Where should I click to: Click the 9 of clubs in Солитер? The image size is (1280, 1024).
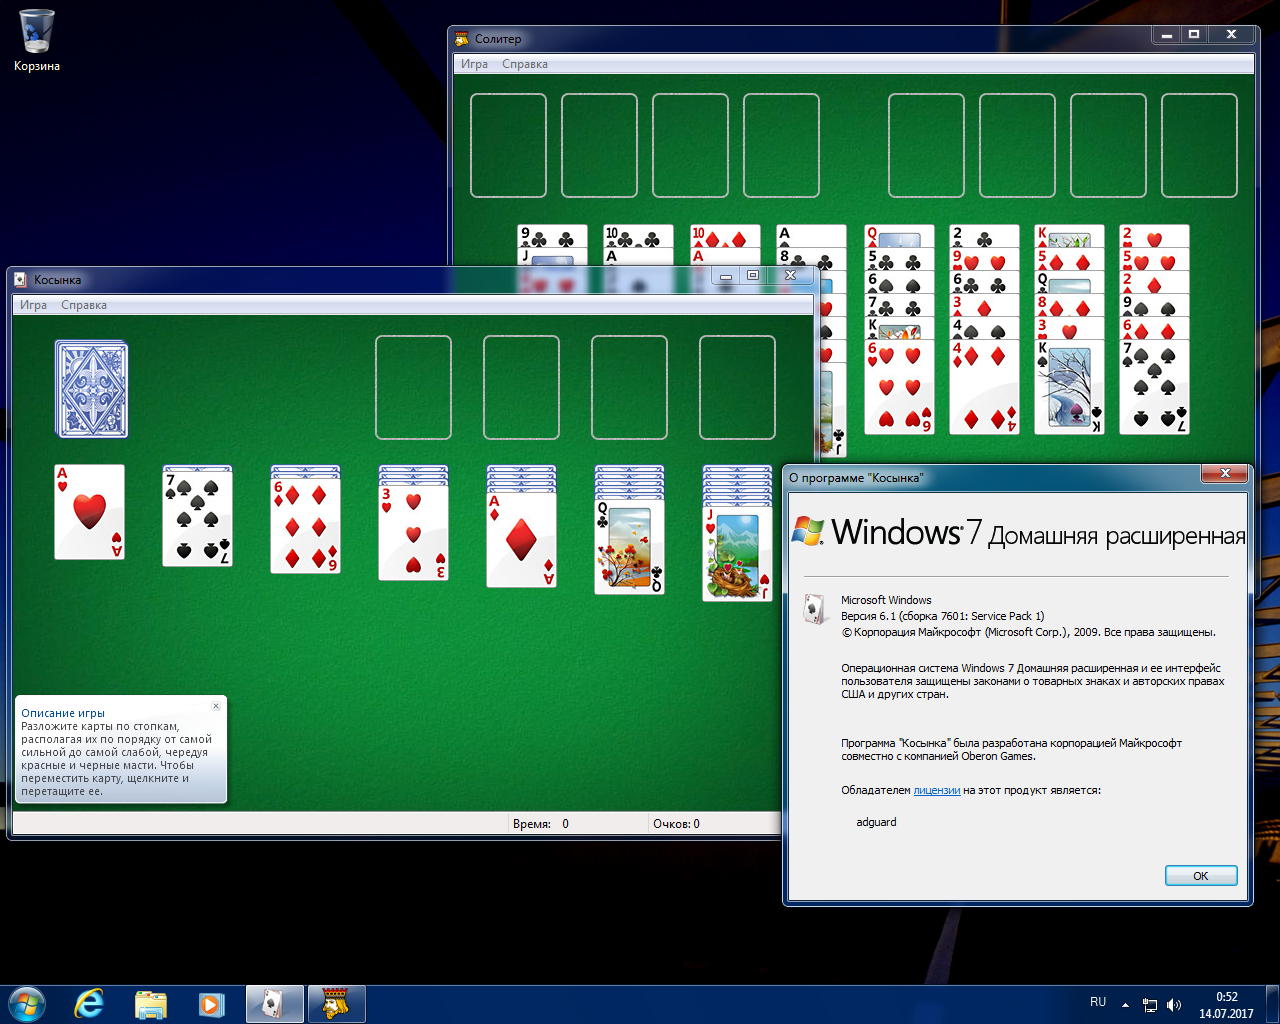coord(552,237)
